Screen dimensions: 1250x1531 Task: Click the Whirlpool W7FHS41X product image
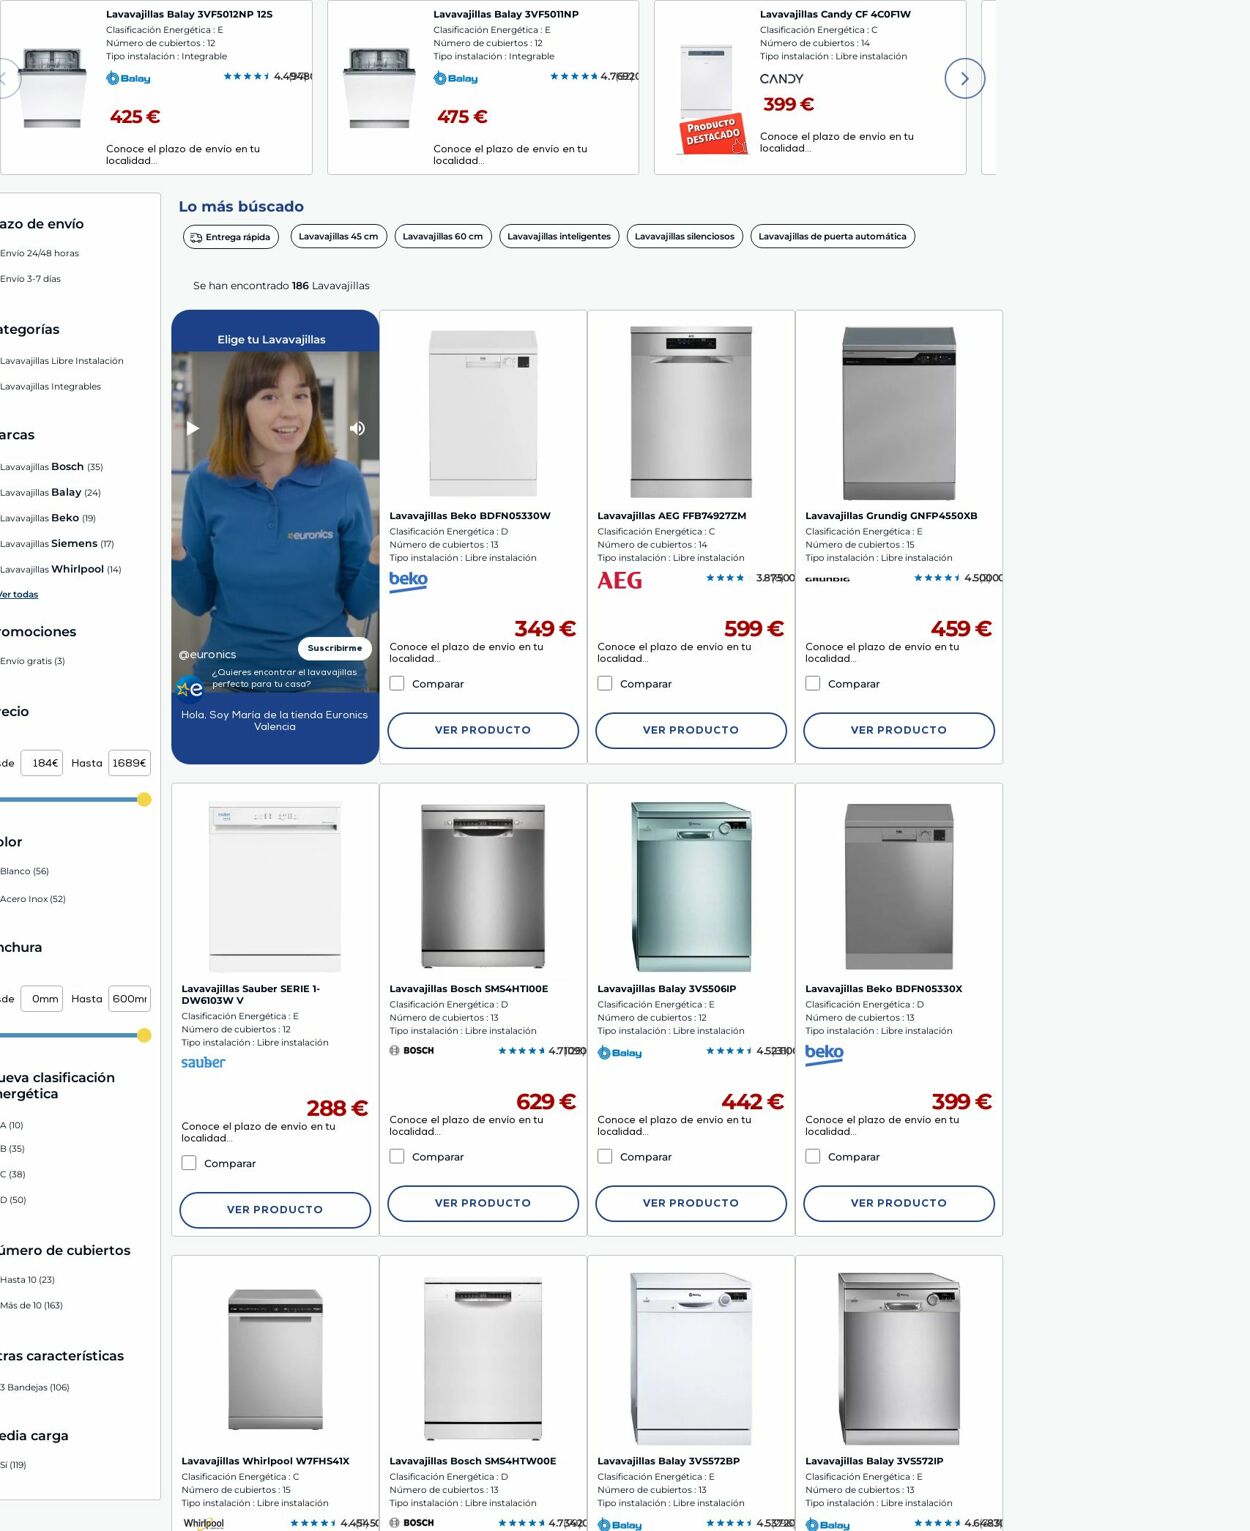[x=275, y=1358]
